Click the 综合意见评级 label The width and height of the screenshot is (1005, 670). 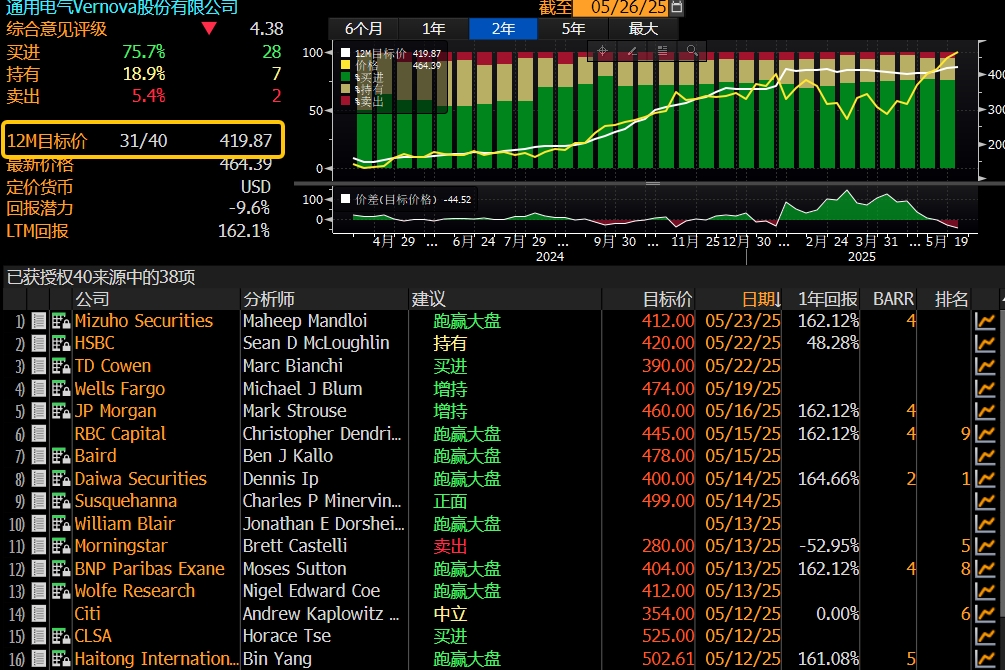[56, 29]
